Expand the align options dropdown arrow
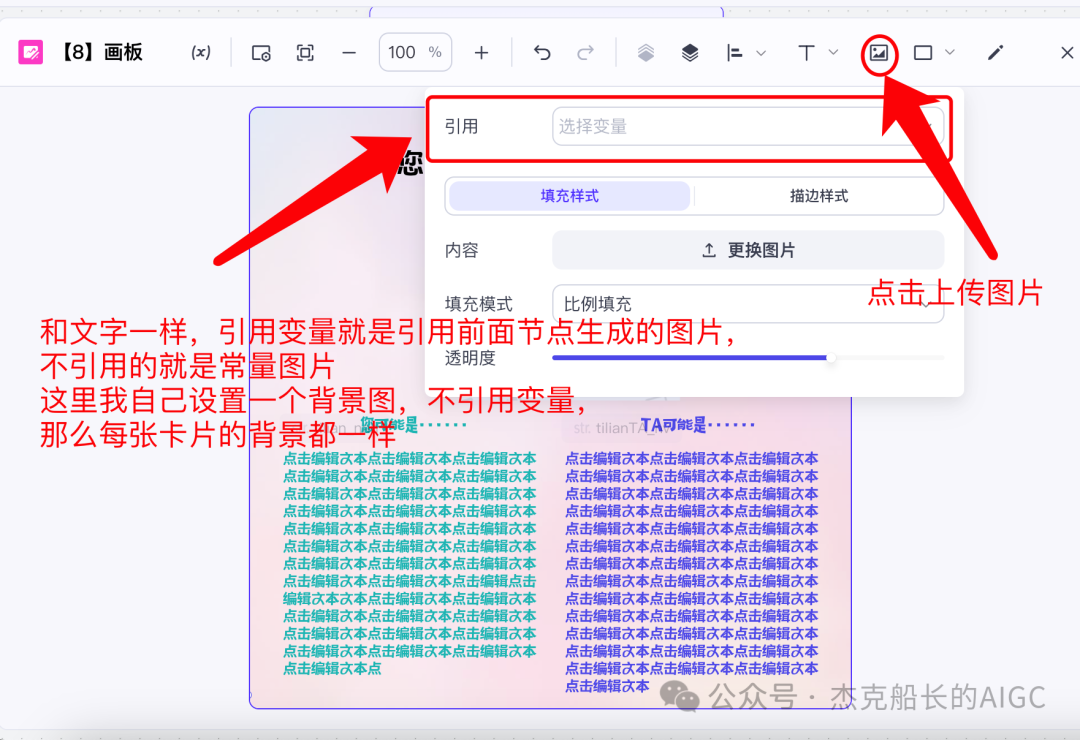Image resolution: width=1080 pixels, height=740 pixels. pos(761,53)
